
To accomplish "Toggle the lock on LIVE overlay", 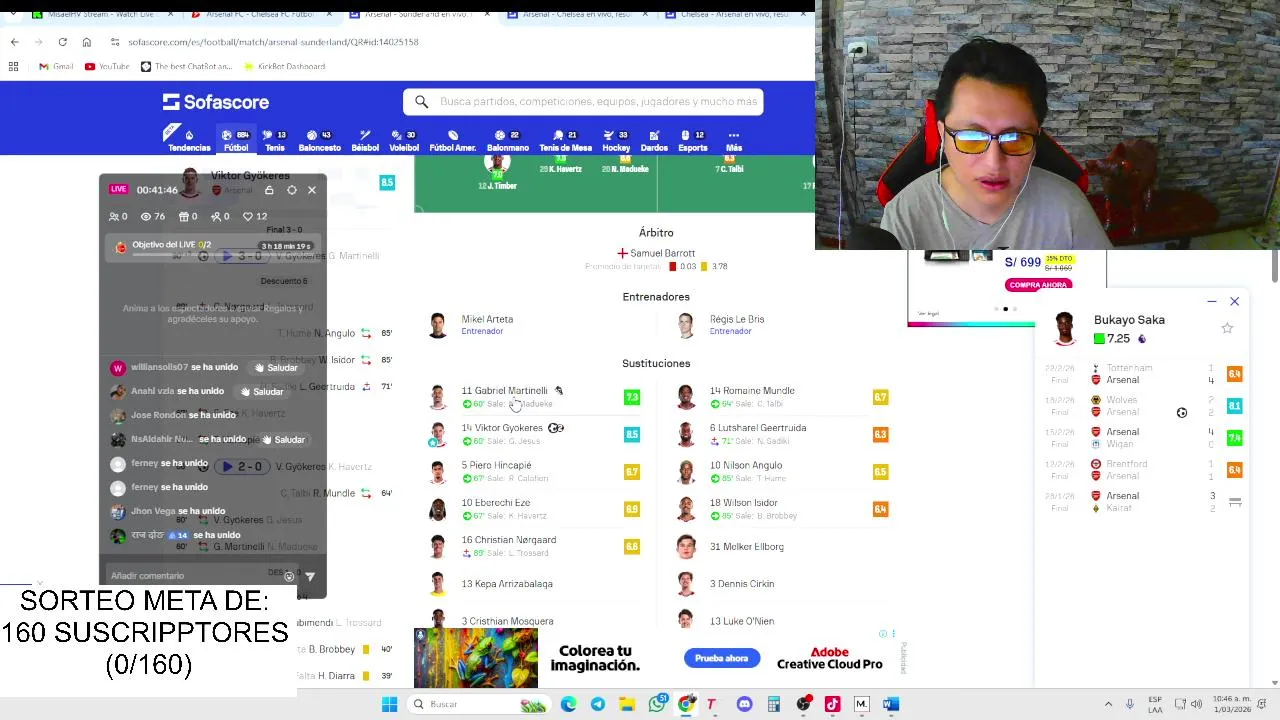I will (x=269, y=190).
